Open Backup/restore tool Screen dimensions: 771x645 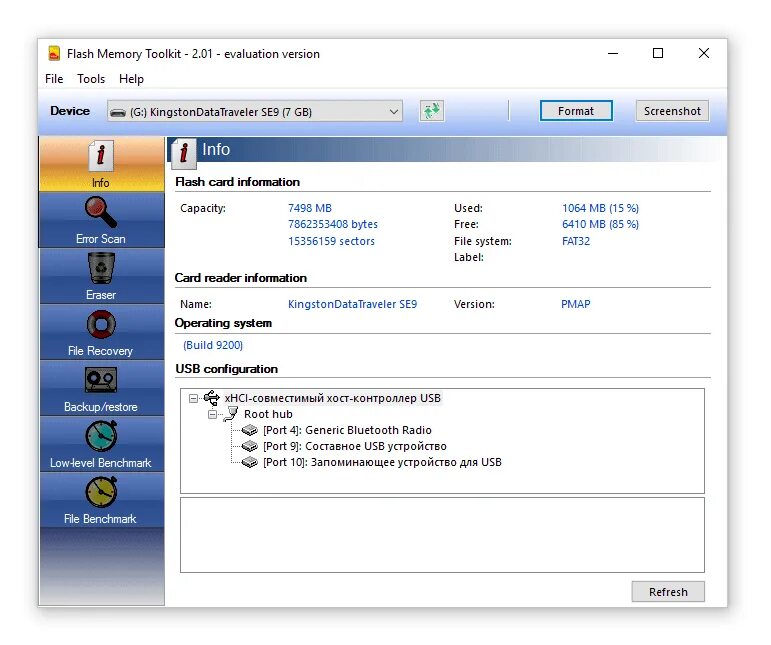click(101, 388)
